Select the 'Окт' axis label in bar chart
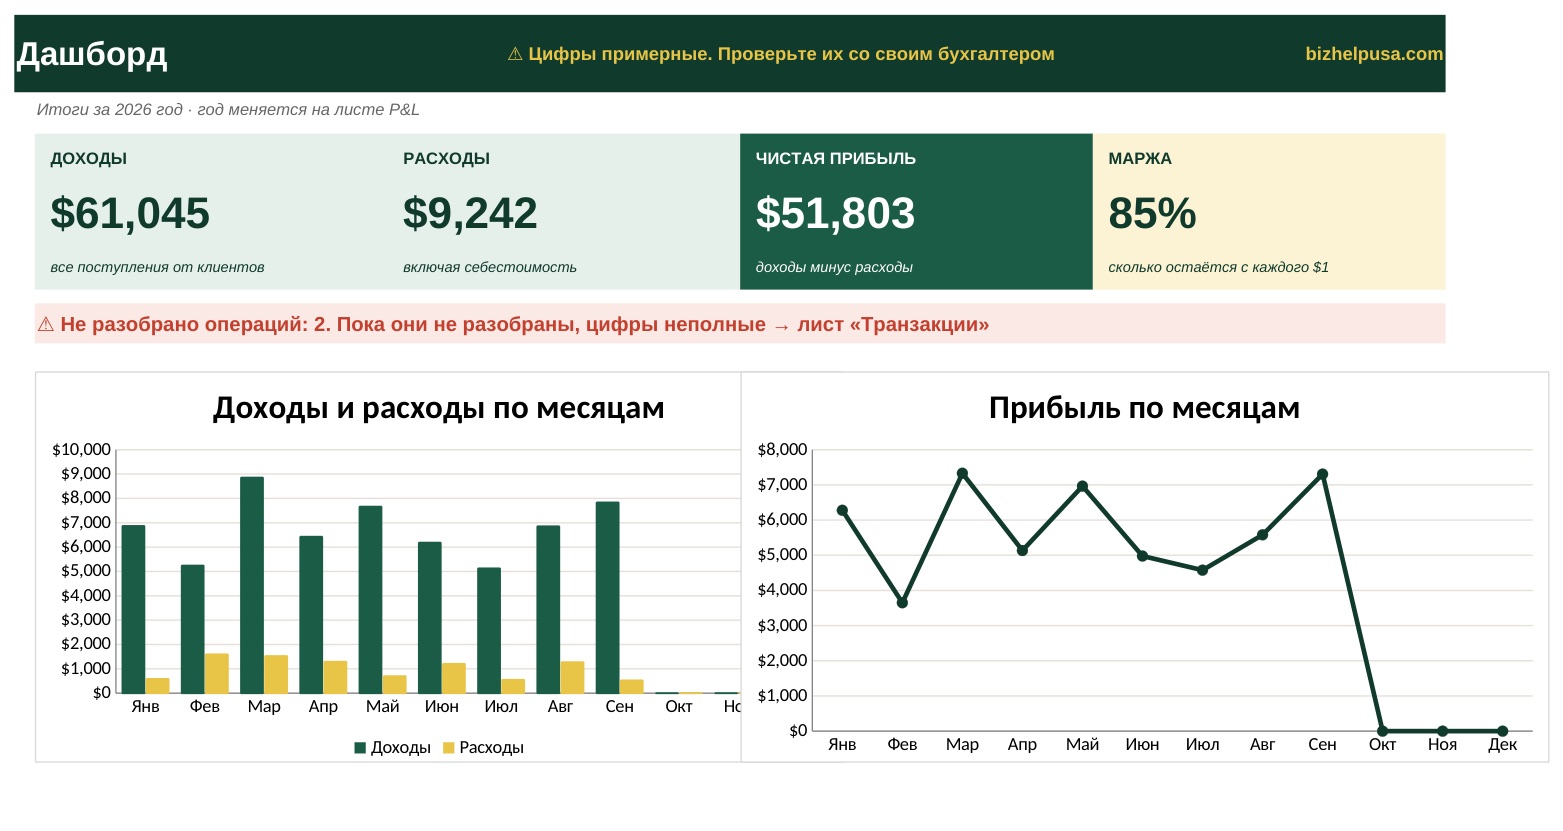The height and width of the screenshot is (831, 1563). pos(679,706)
